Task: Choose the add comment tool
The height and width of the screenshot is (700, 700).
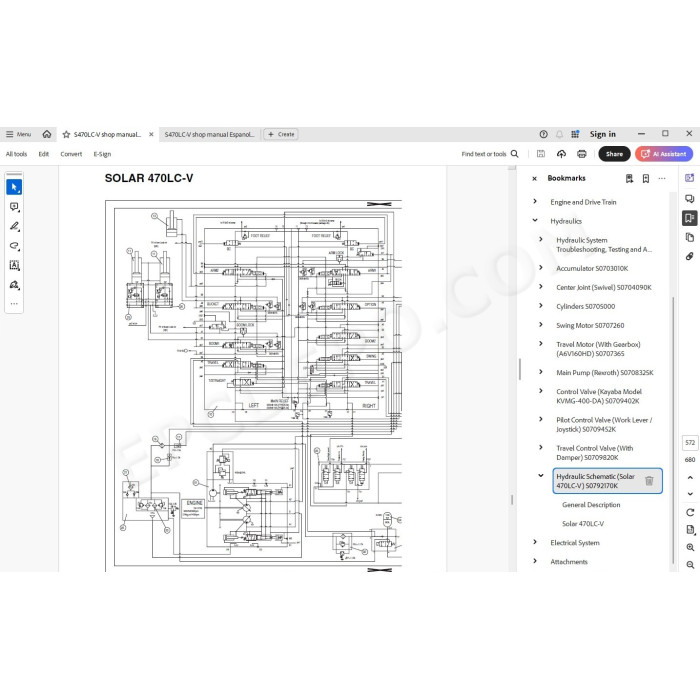Action: tap(14, 207)
